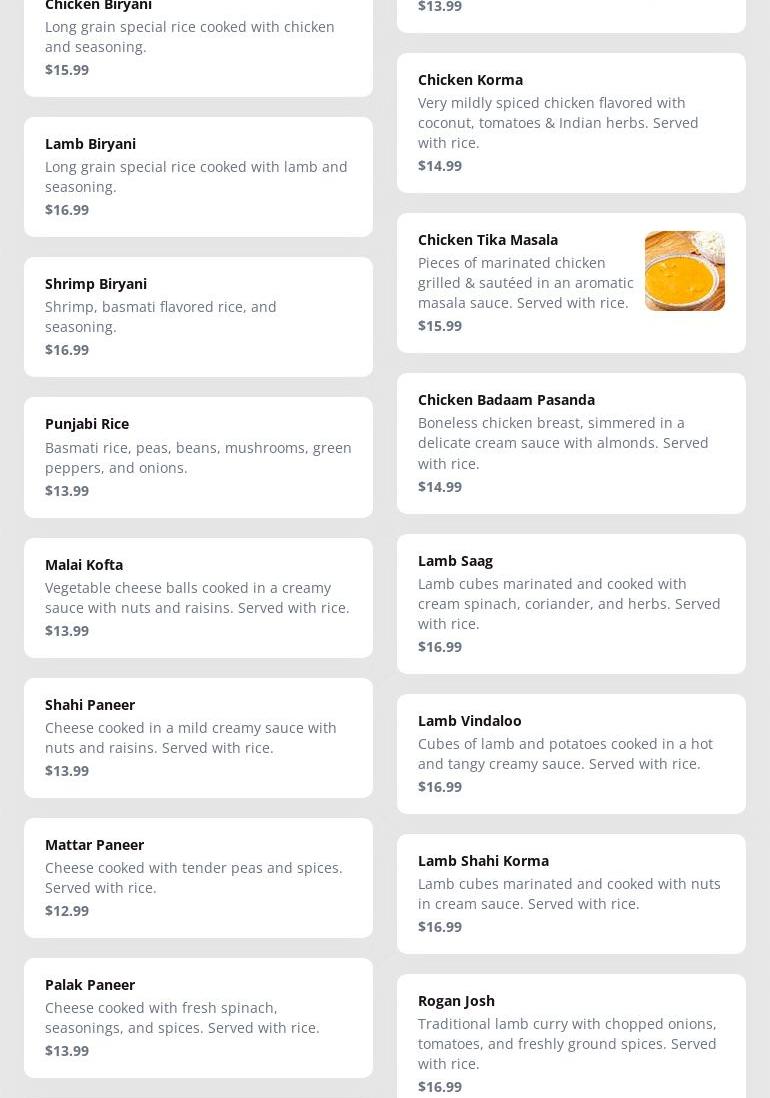Click the Lamb Vindaloo description text
The height and width of the screenshot is (1098, 770).
565,754
